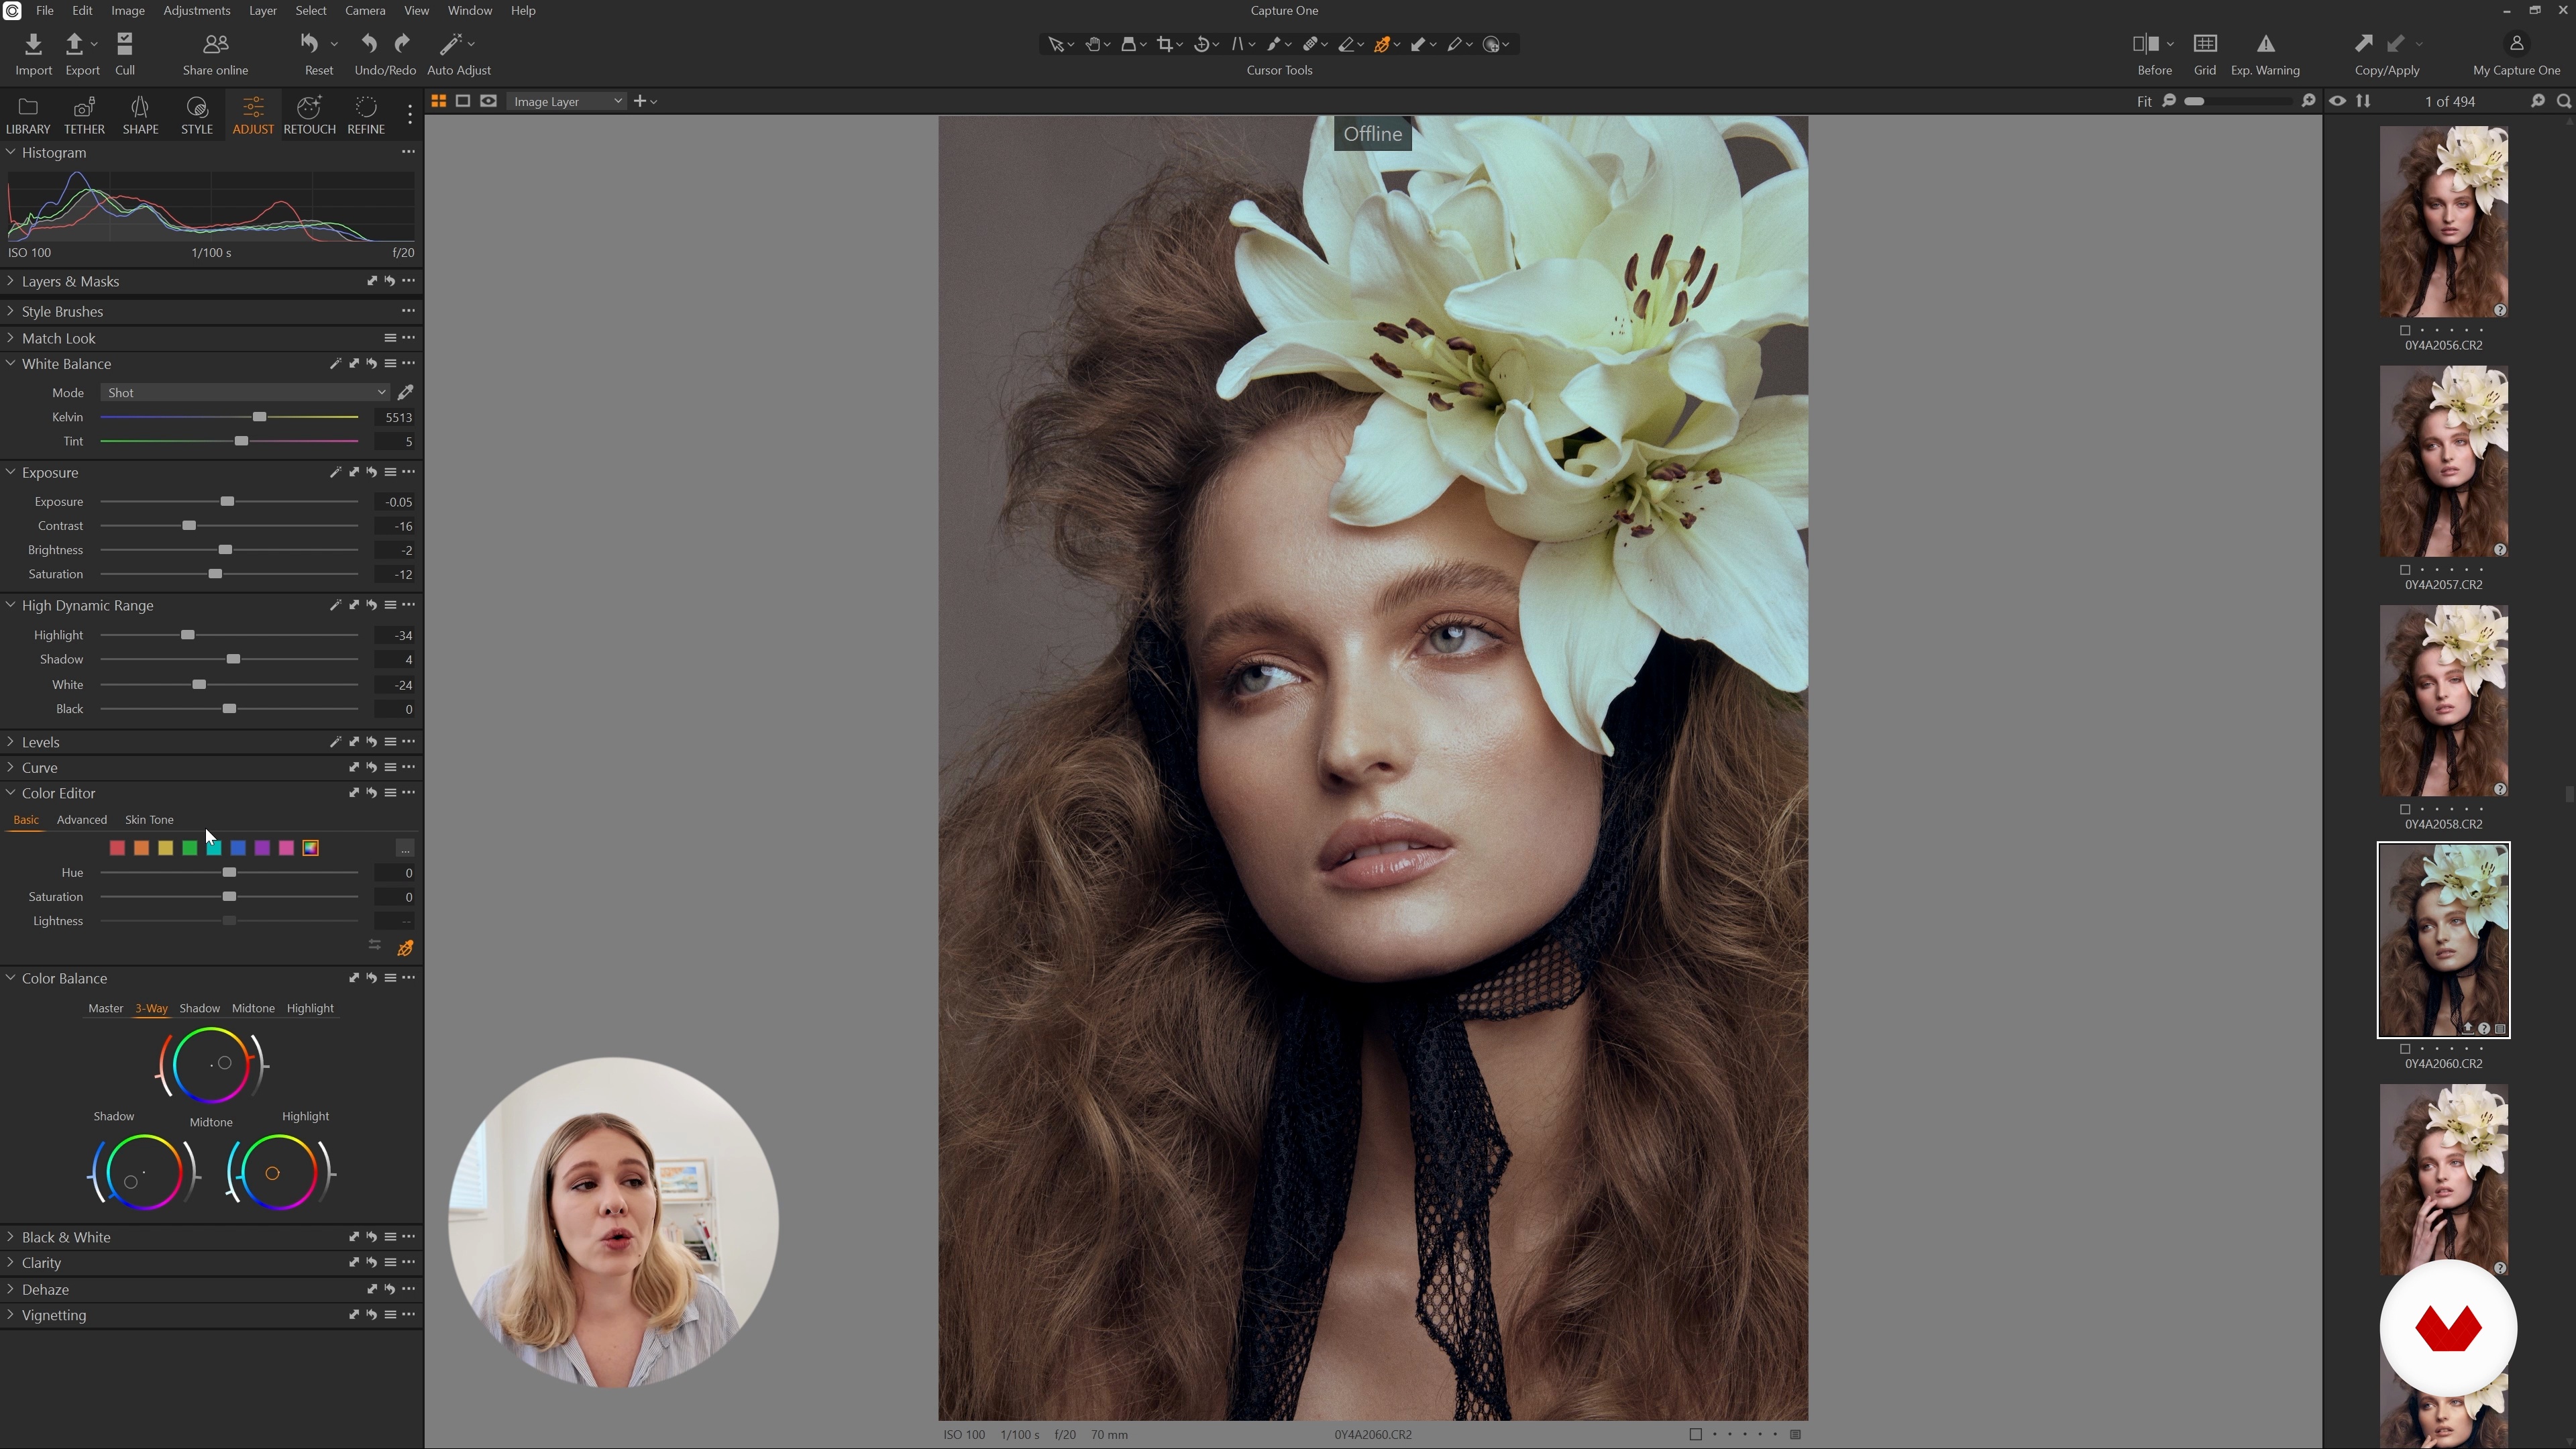
Task: Expand the Vignetting panel
Action: (x=10, y=1315)
